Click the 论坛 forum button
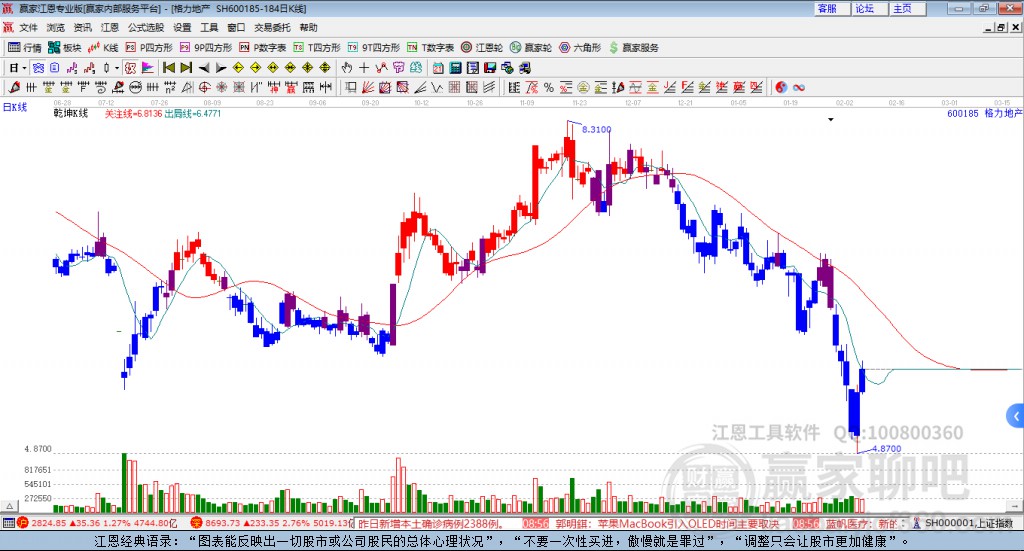Viewport: 1024px width, 551px height. coord(870,8)
